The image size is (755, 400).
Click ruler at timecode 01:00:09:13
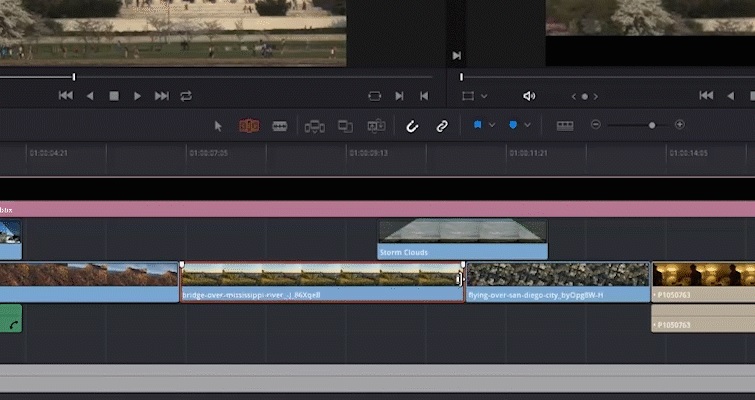tap(368, 153)
